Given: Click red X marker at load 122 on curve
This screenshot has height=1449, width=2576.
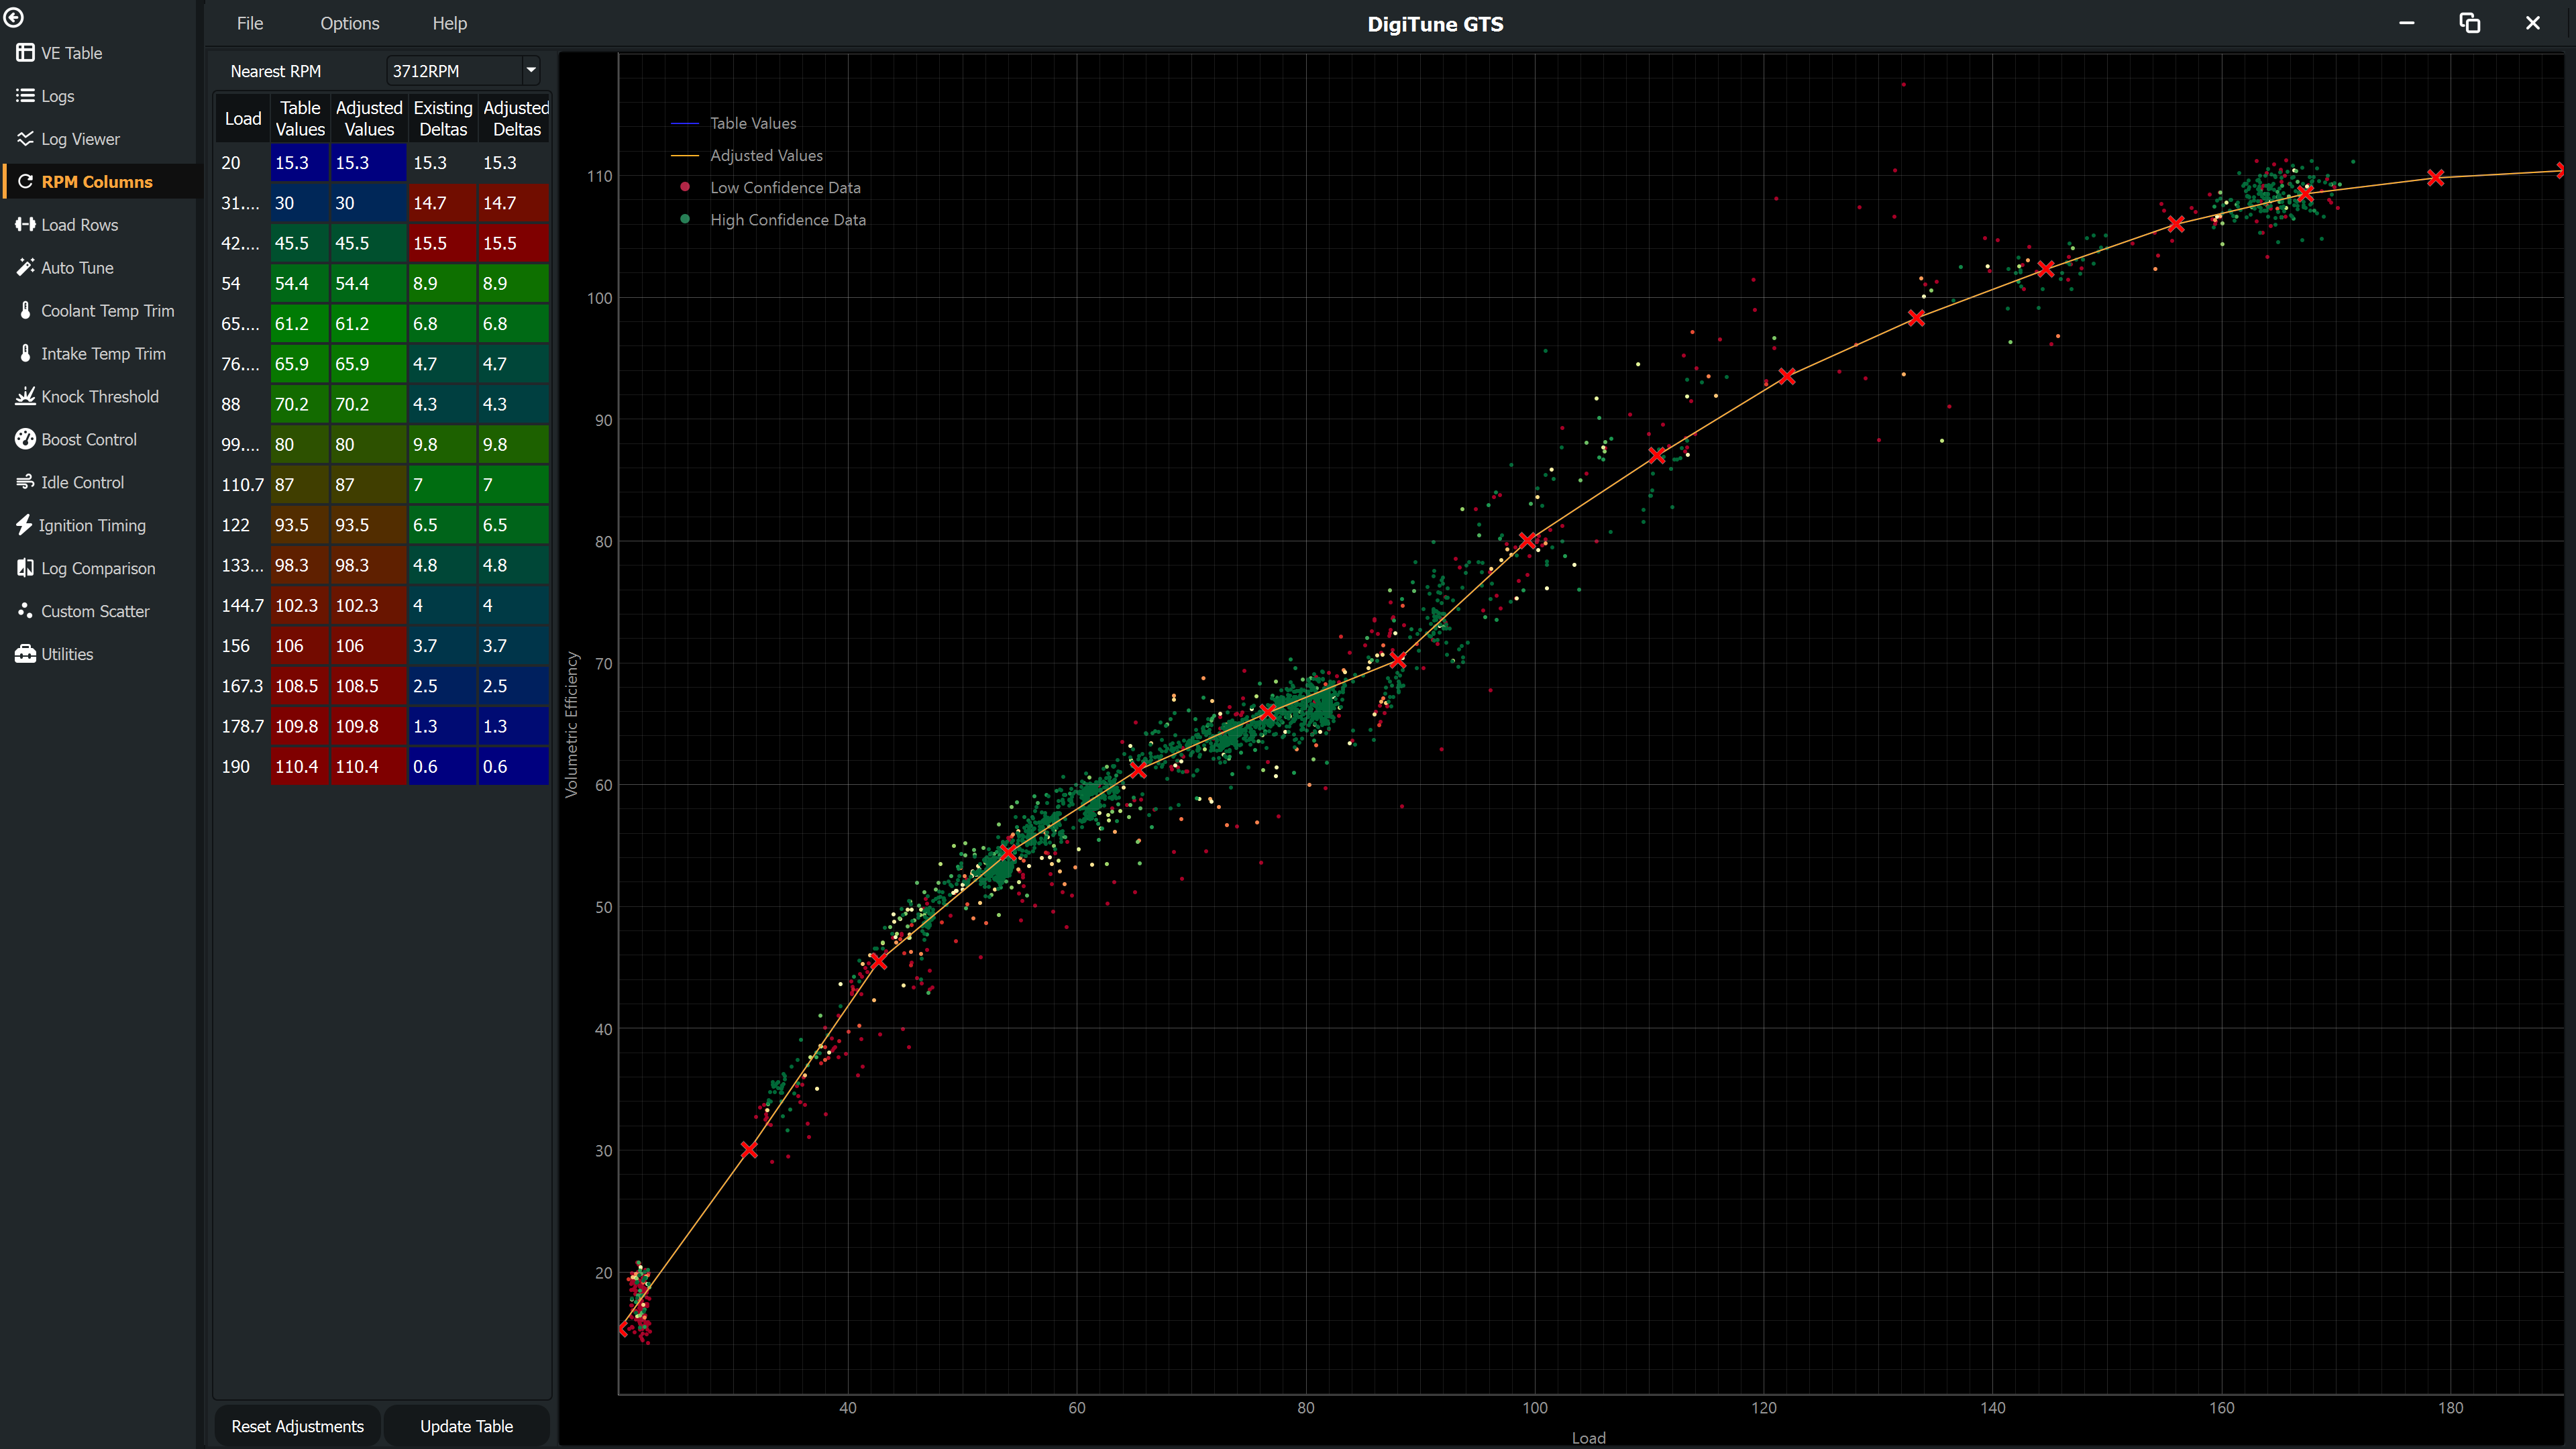Looking at the screenshot, I should click(x=1787, y=377).
